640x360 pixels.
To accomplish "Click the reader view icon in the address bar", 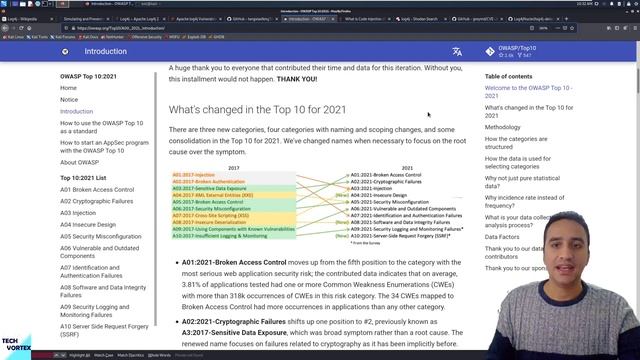I will [x=532, y=28].
